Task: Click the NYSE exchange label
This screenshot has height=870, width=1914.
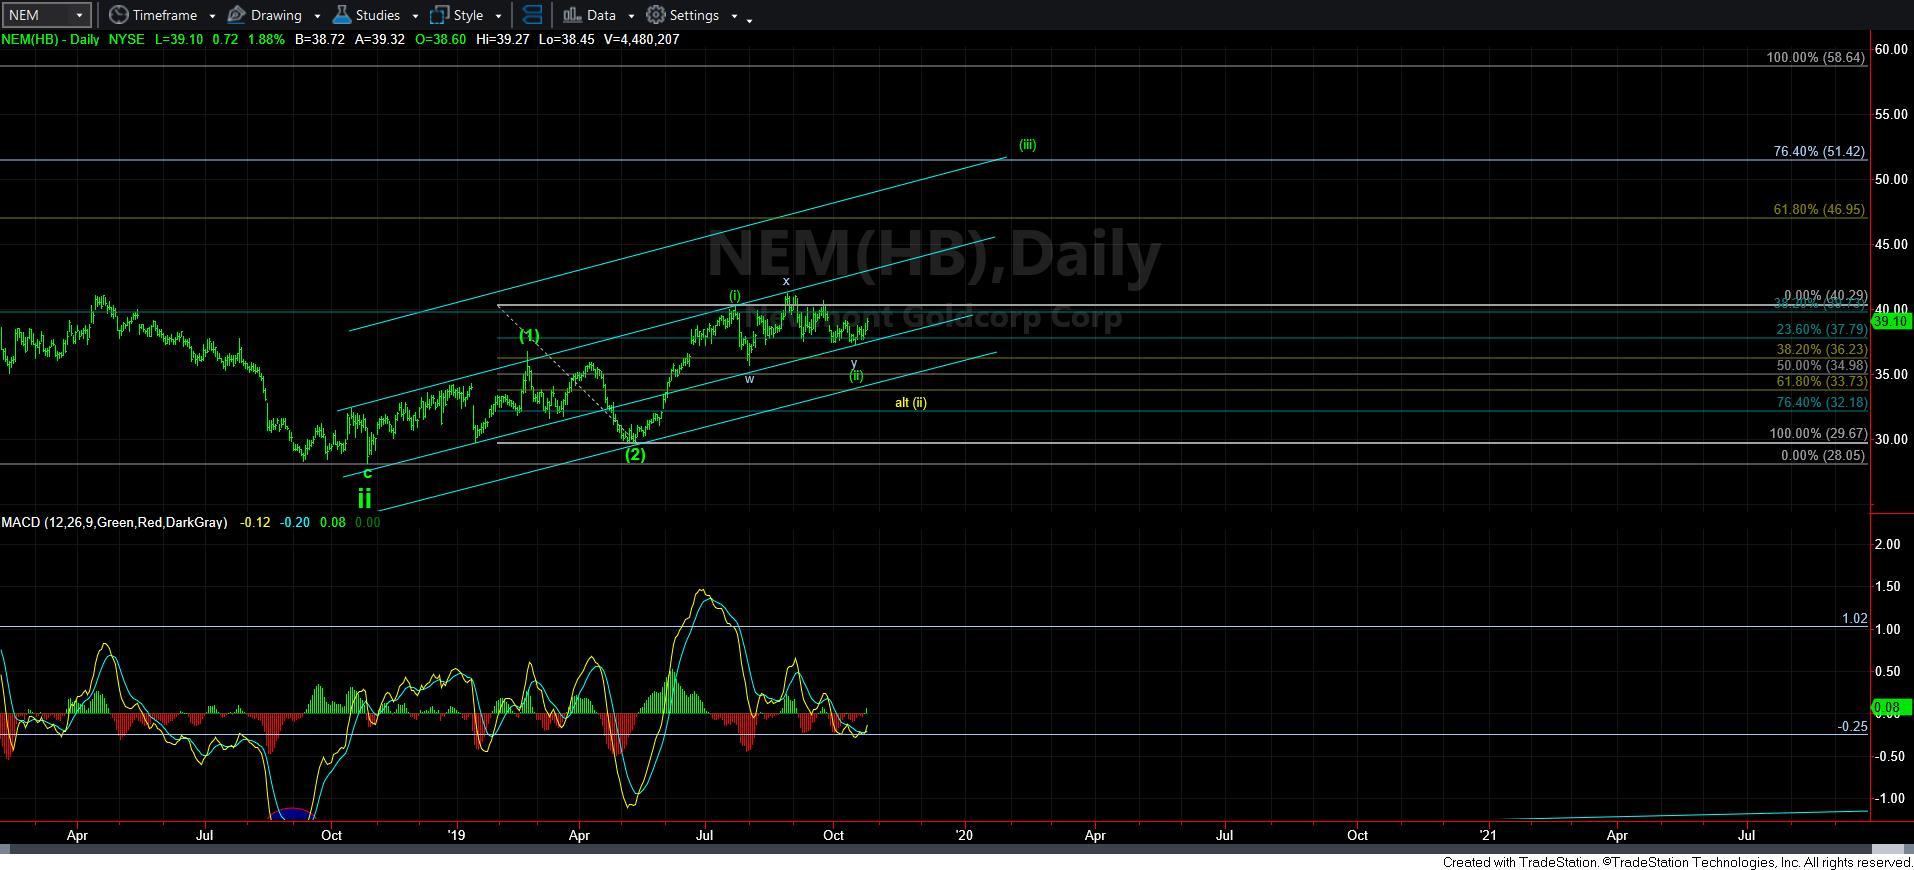Action: pos(125,39)
